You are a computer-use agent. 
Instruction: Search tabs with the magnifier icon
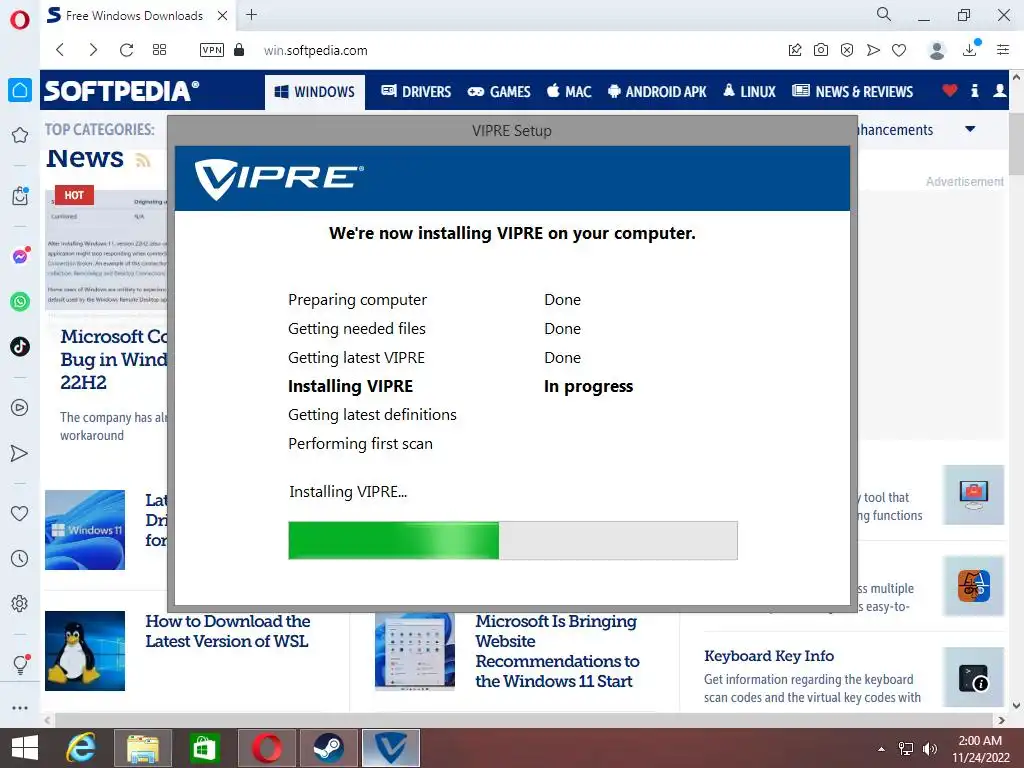pos(884,14)
